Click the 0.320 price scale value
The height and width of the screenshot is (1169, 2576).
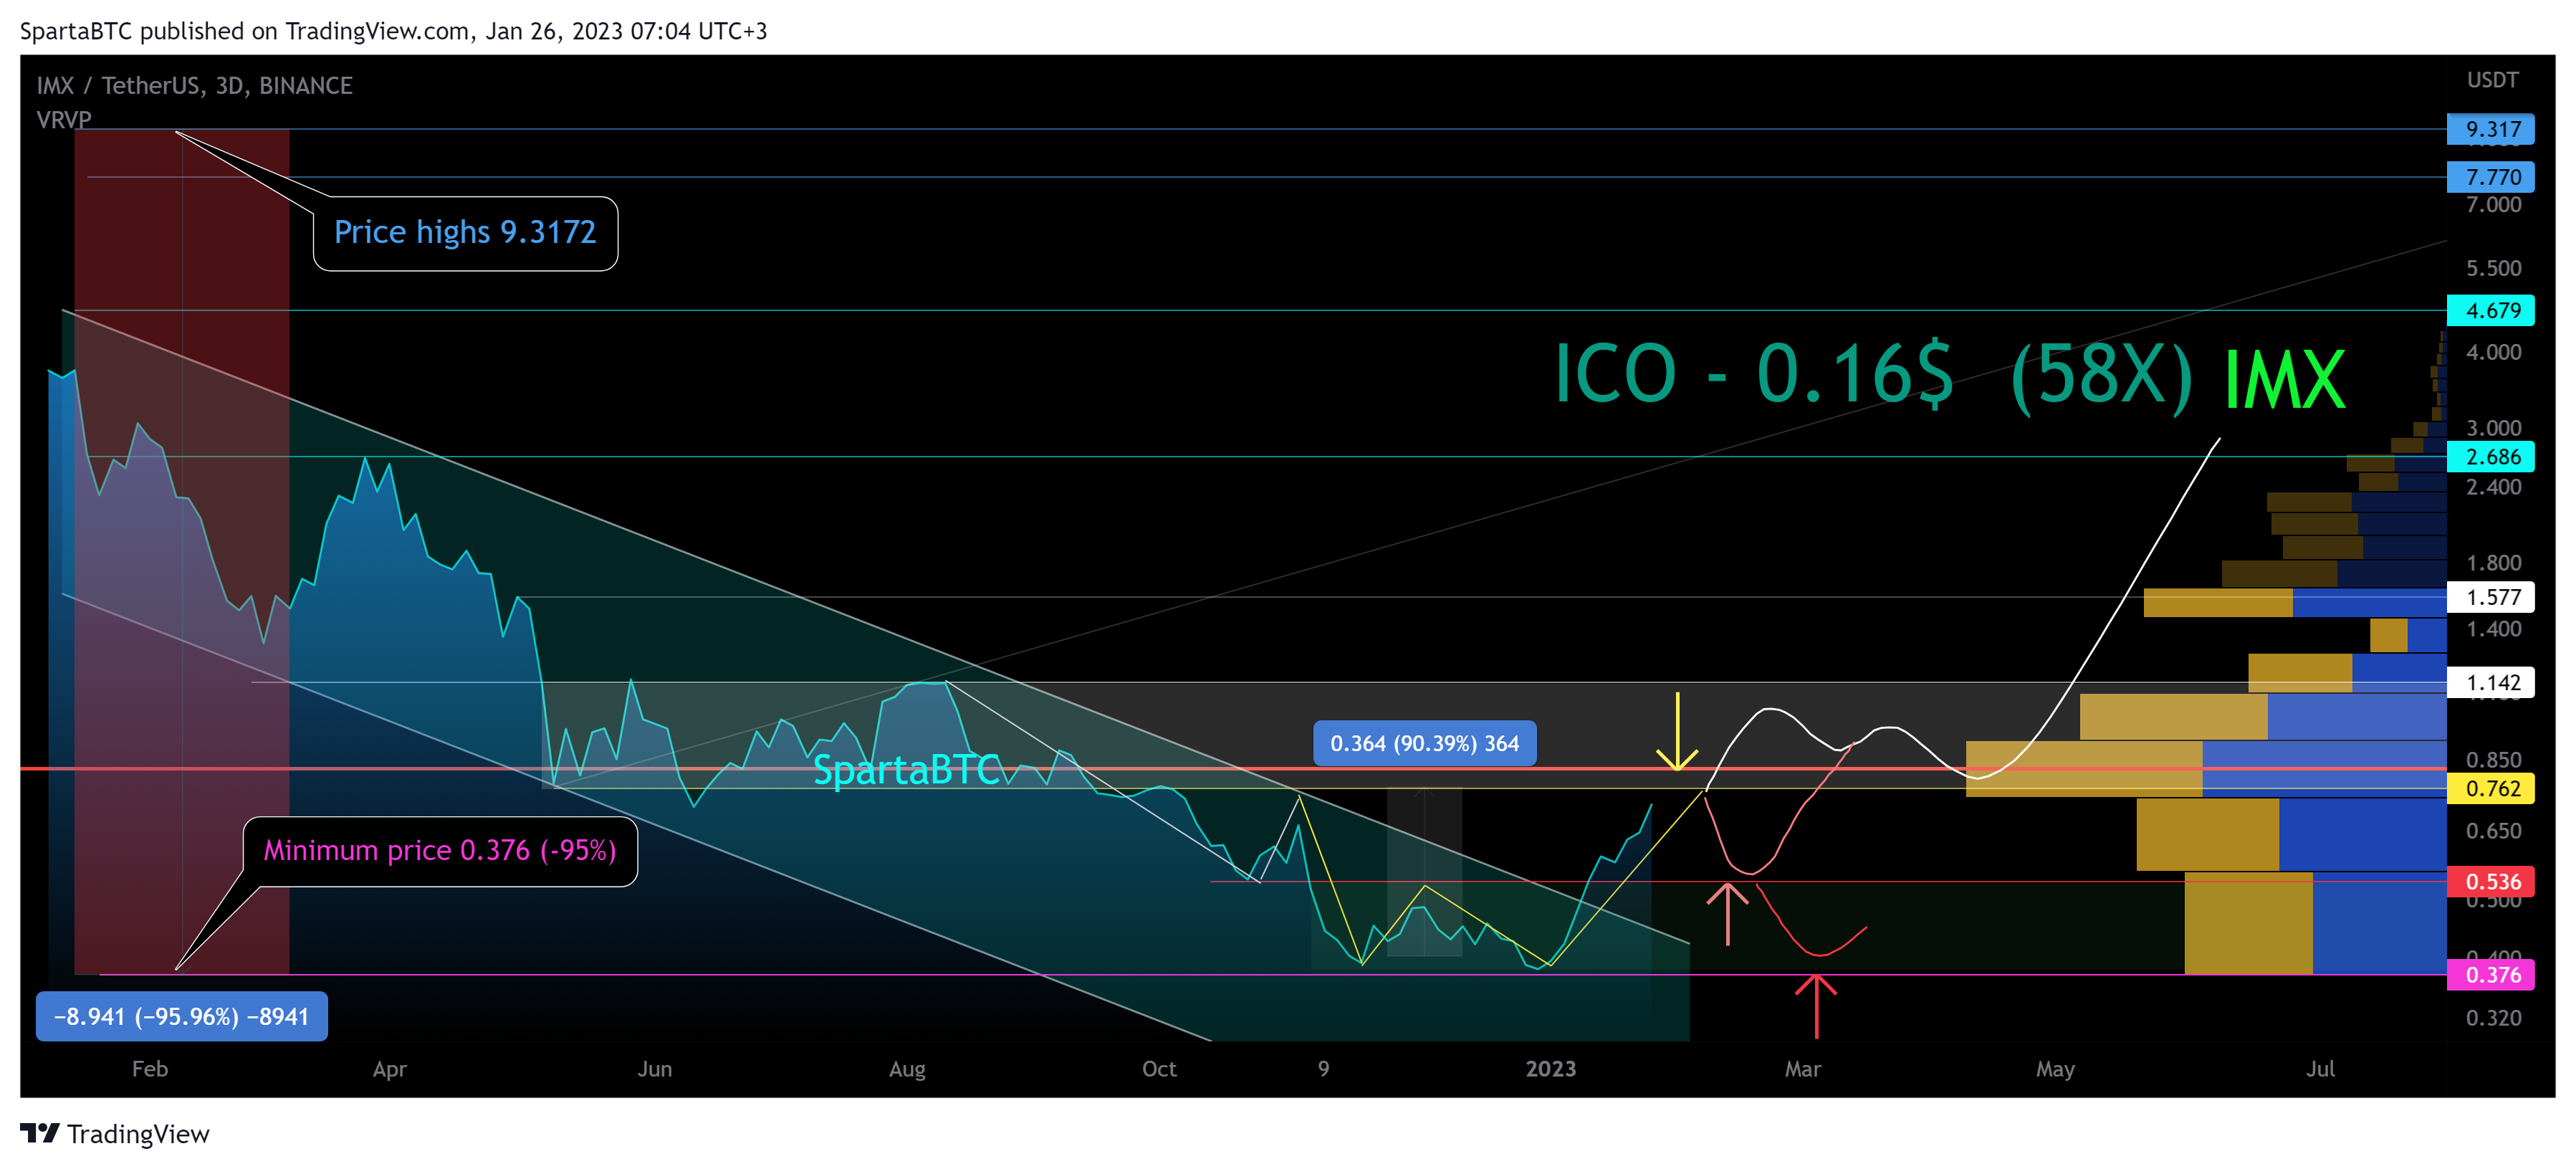tap(2493, 1018)
